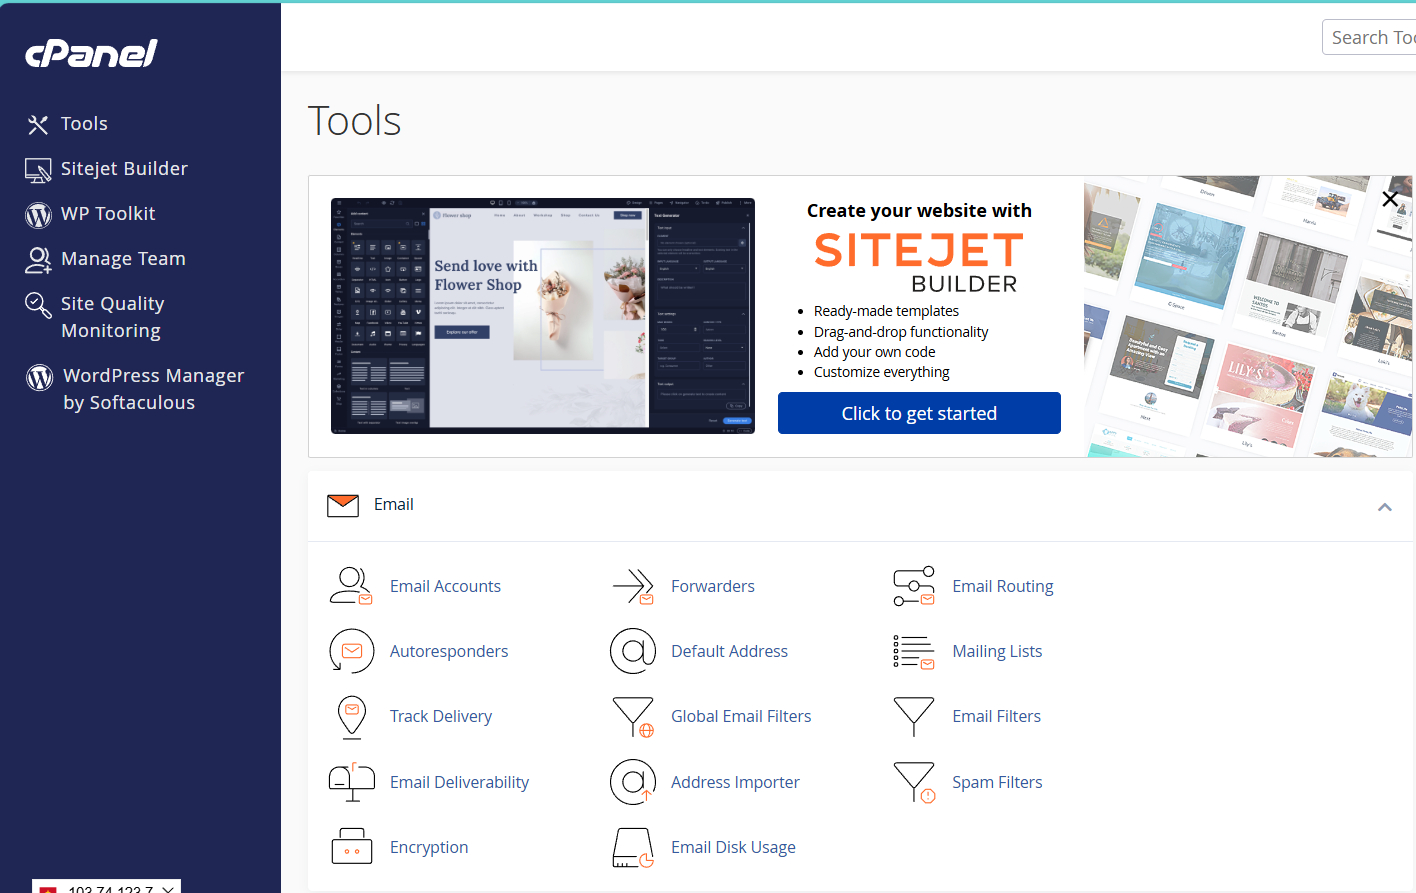
Task: Click the 'Click to get started' button
Action: pyautogui.click(x=919, y=413)
